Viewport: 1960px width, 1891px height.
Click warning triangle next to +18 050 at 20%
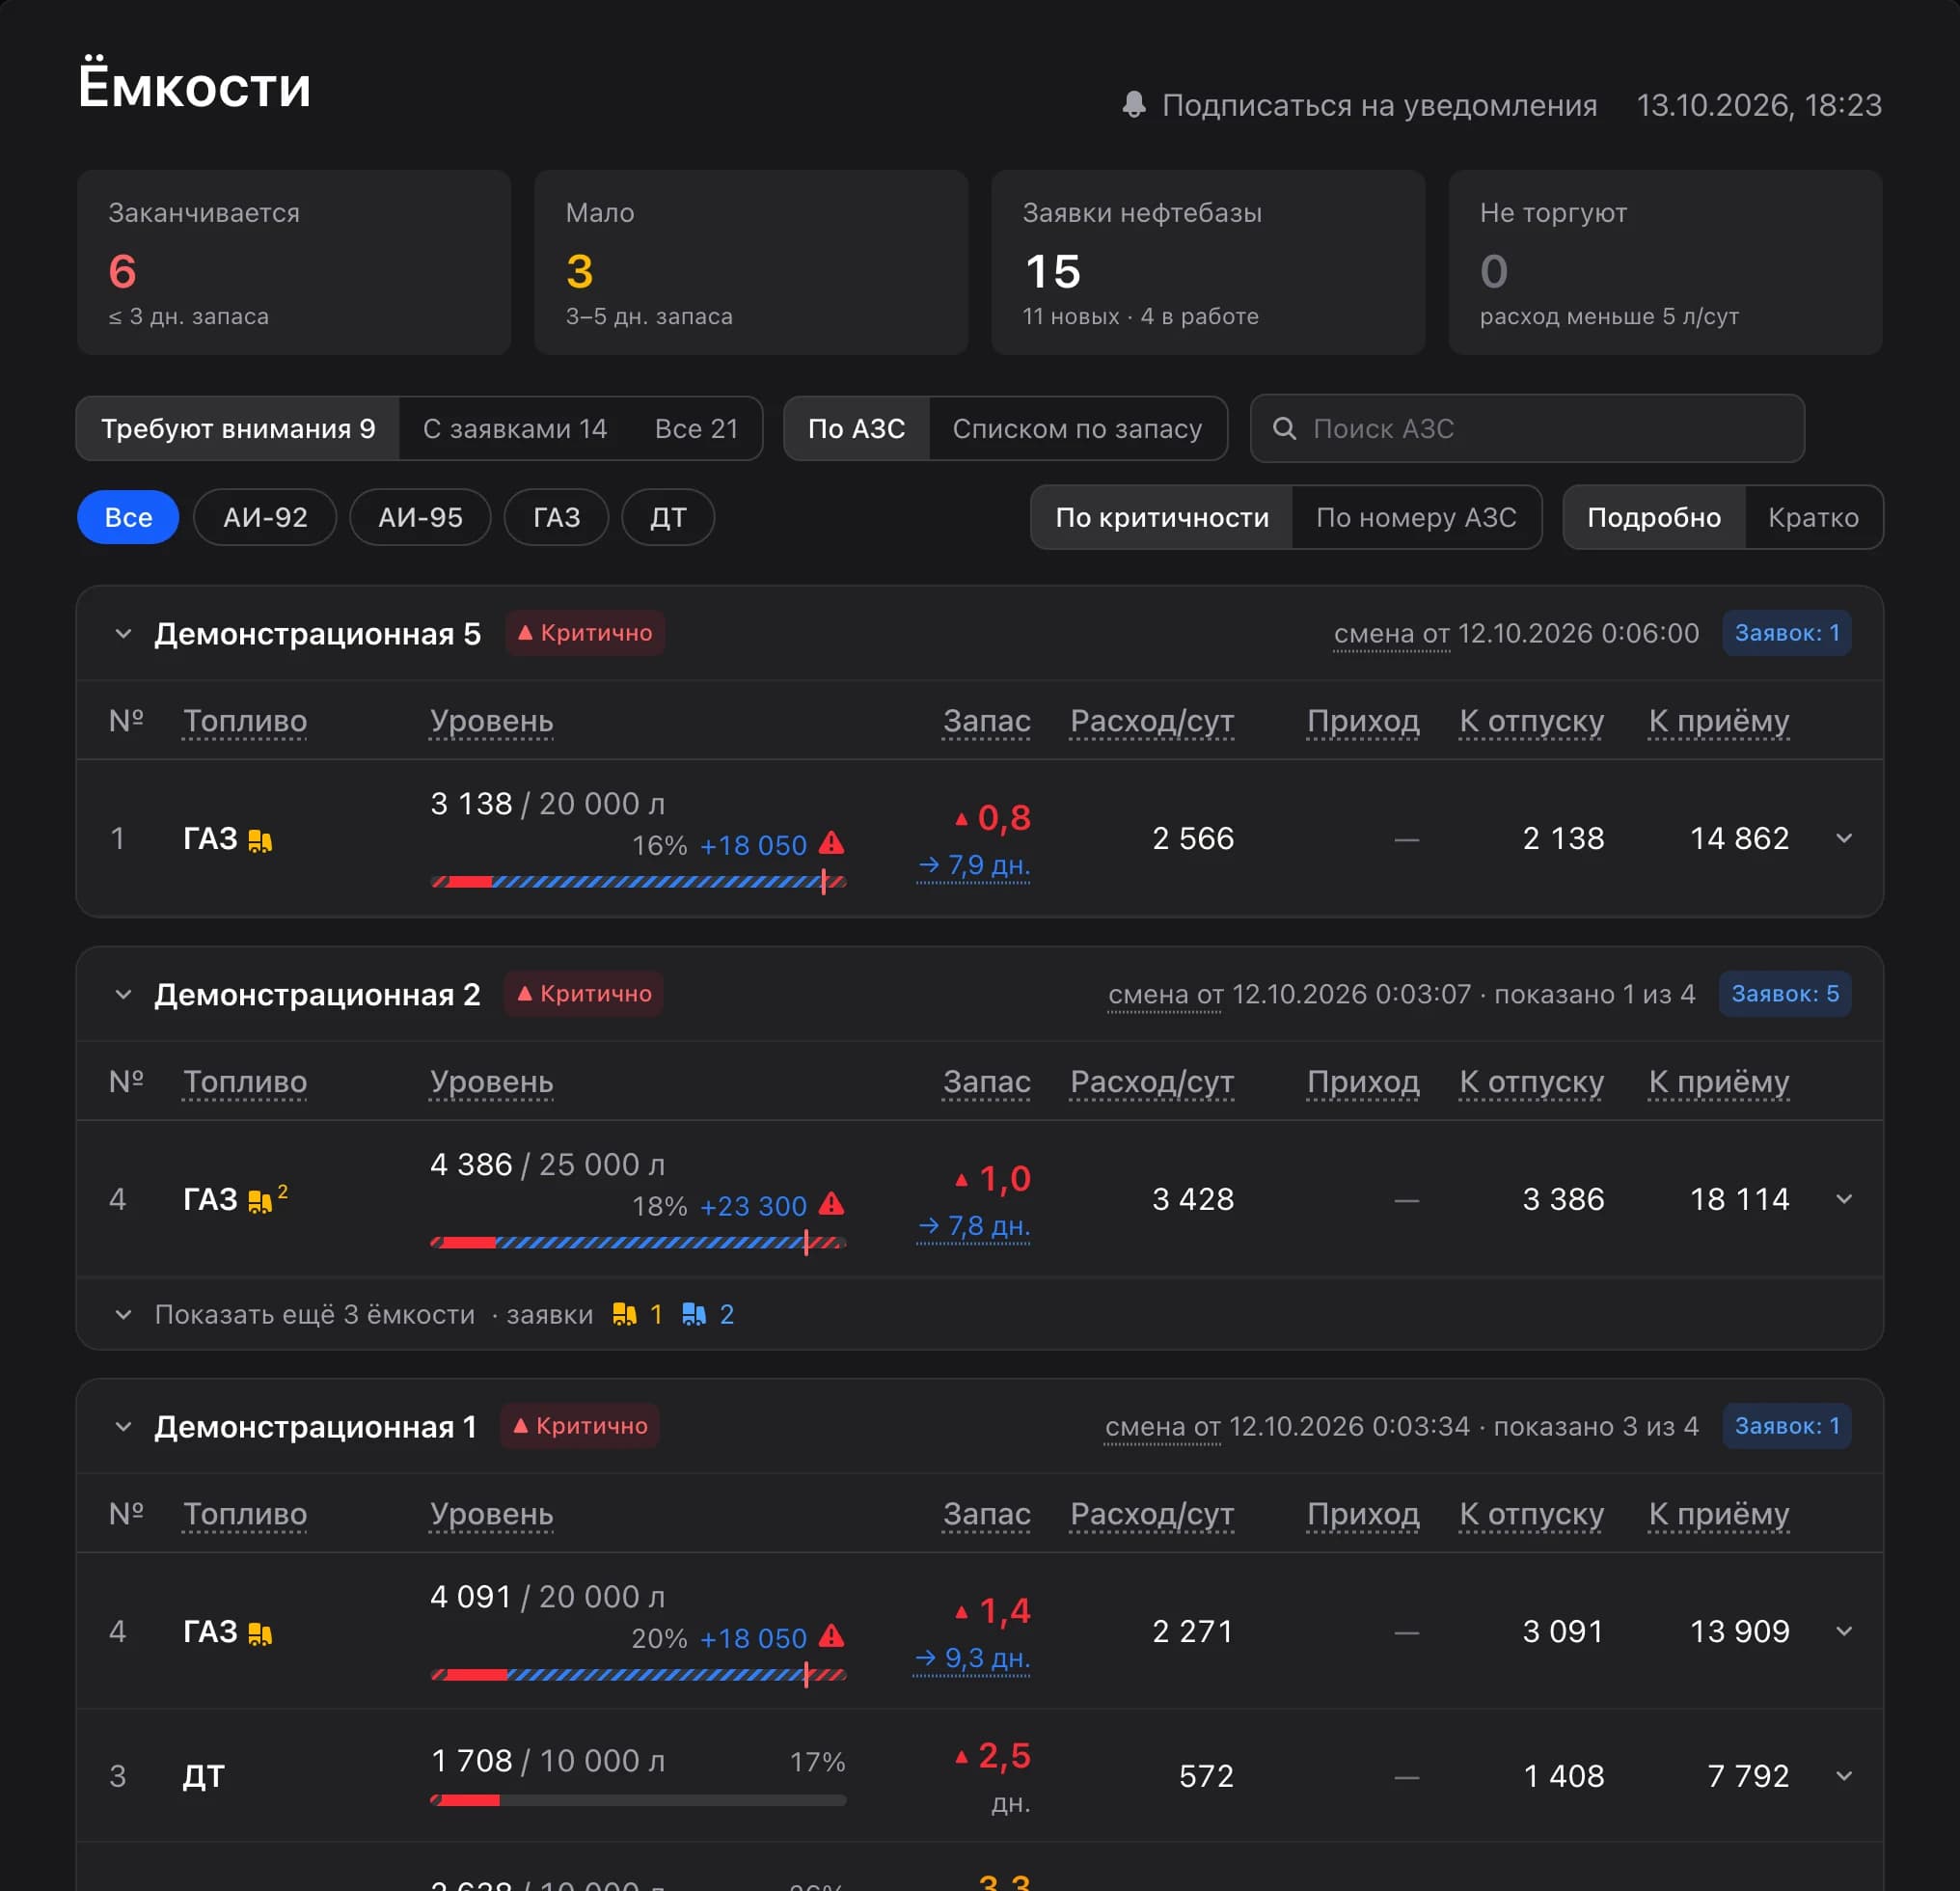pos(831,1636)
